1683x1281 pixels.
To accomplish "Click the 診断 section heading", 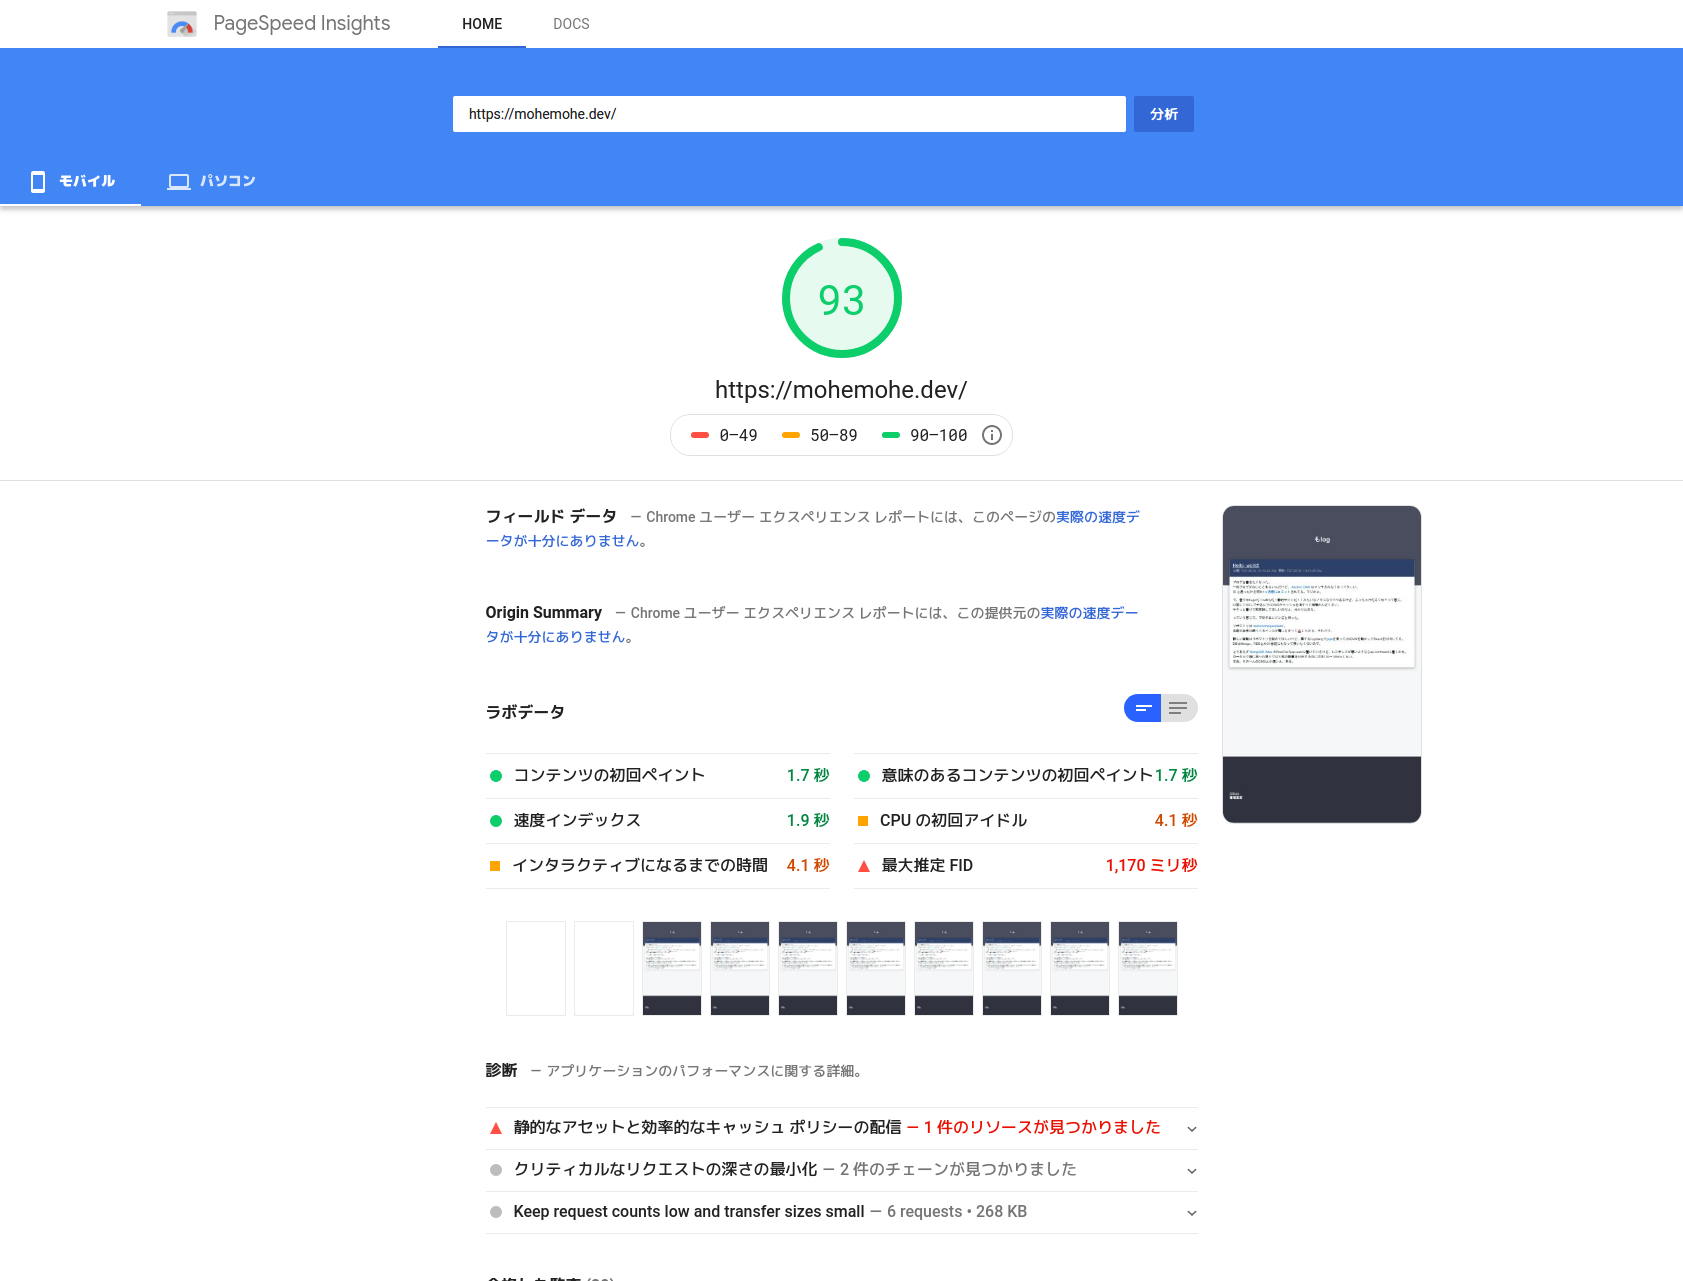I will [x=501, y=1071].
